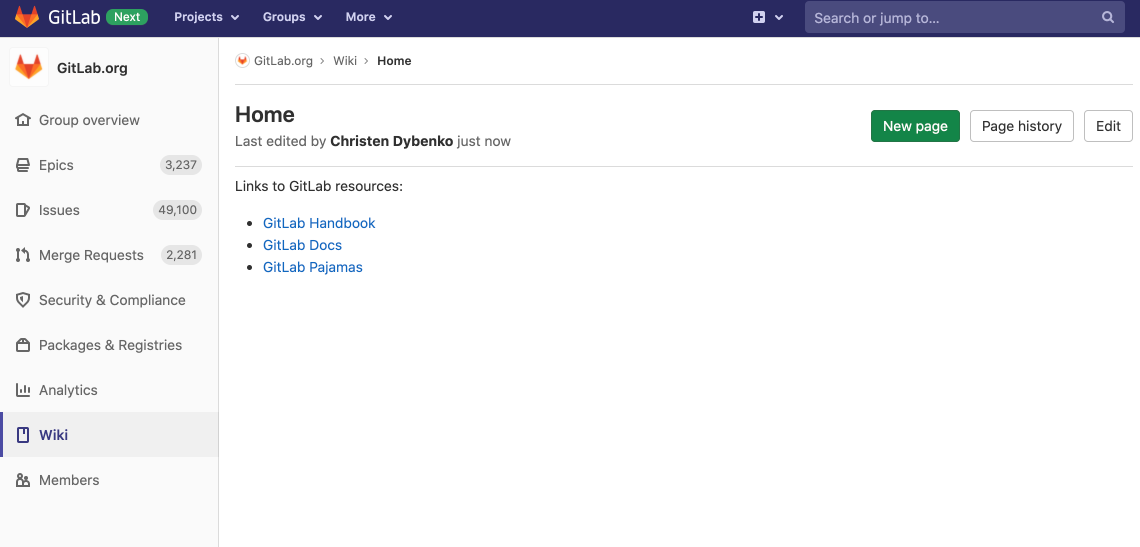Click the Members people icon

[x=23, y=480]
